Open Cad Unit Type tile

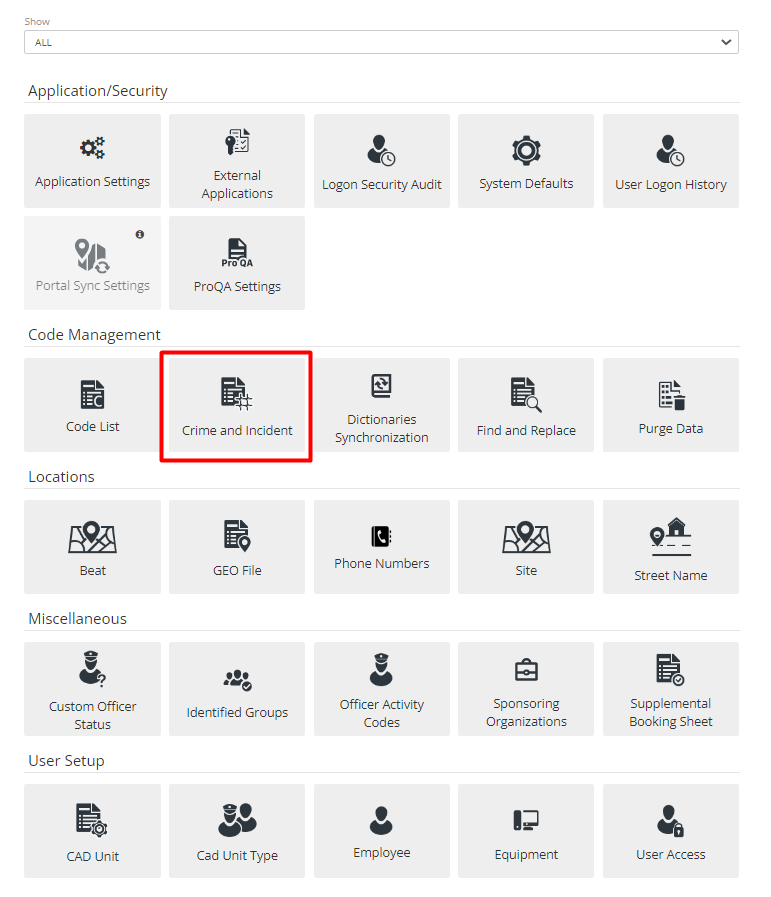click(237, 831)
